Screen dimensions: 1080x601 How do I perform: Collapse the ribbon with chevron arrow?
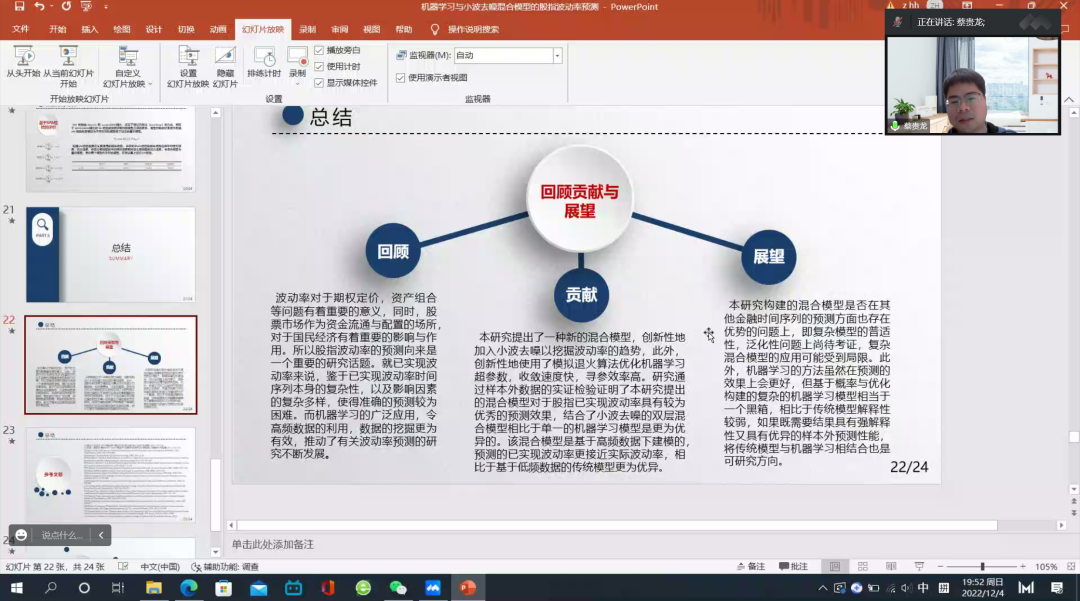(x=1069, y=100)
